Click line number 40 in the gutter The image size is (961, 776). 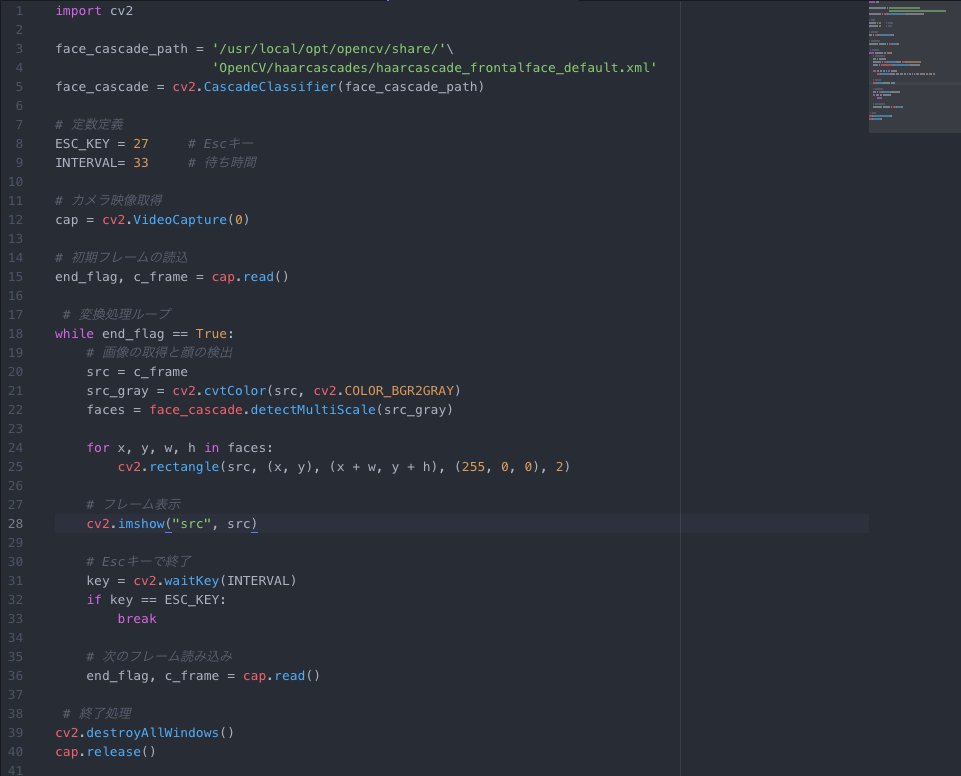[x=15, y=752]
